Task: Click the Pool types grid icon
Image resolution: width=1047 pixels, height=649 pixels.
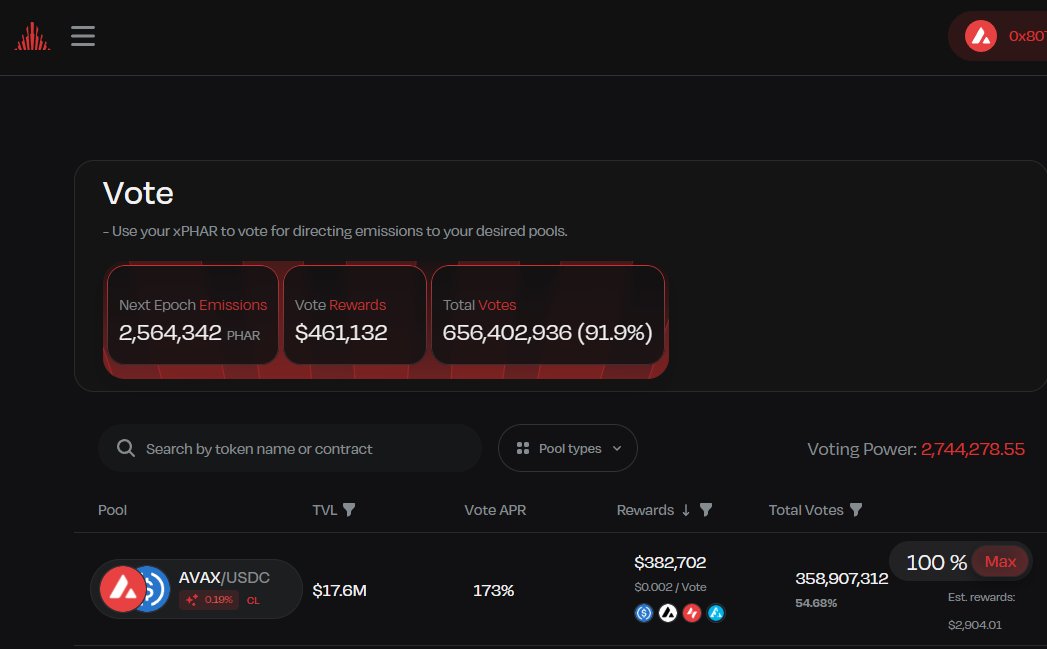Action: click(x=523, y=448)
